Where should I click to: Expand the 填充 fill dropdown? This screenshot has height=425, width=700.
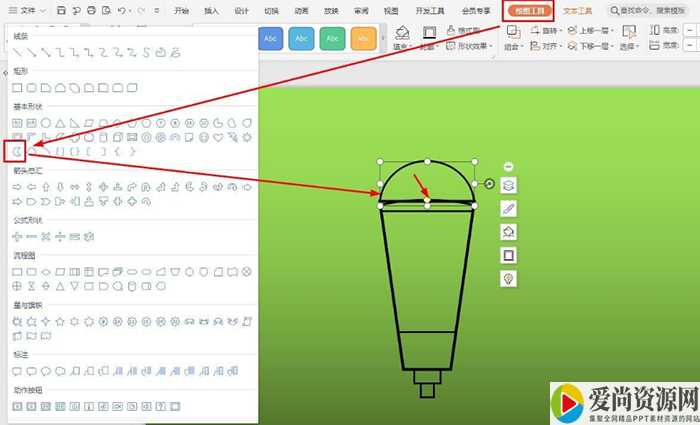click(402, 46)
